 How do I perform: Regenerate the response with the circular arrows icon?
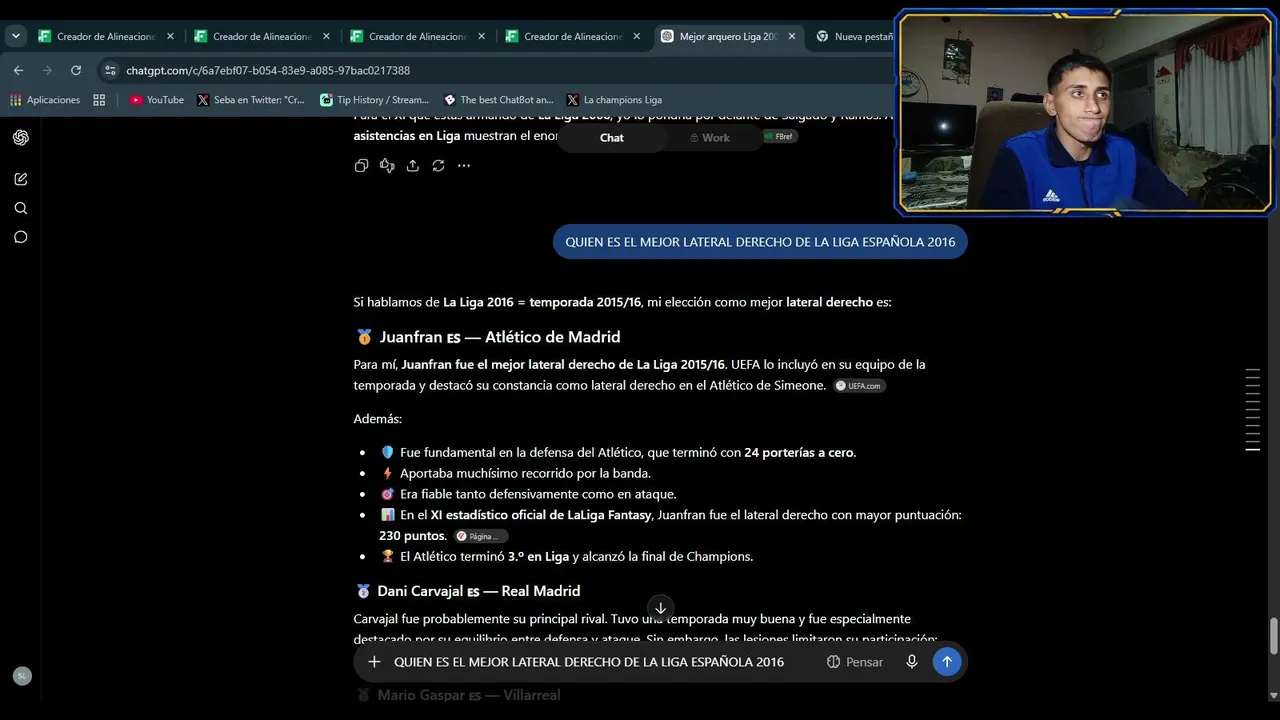(438, 166)
